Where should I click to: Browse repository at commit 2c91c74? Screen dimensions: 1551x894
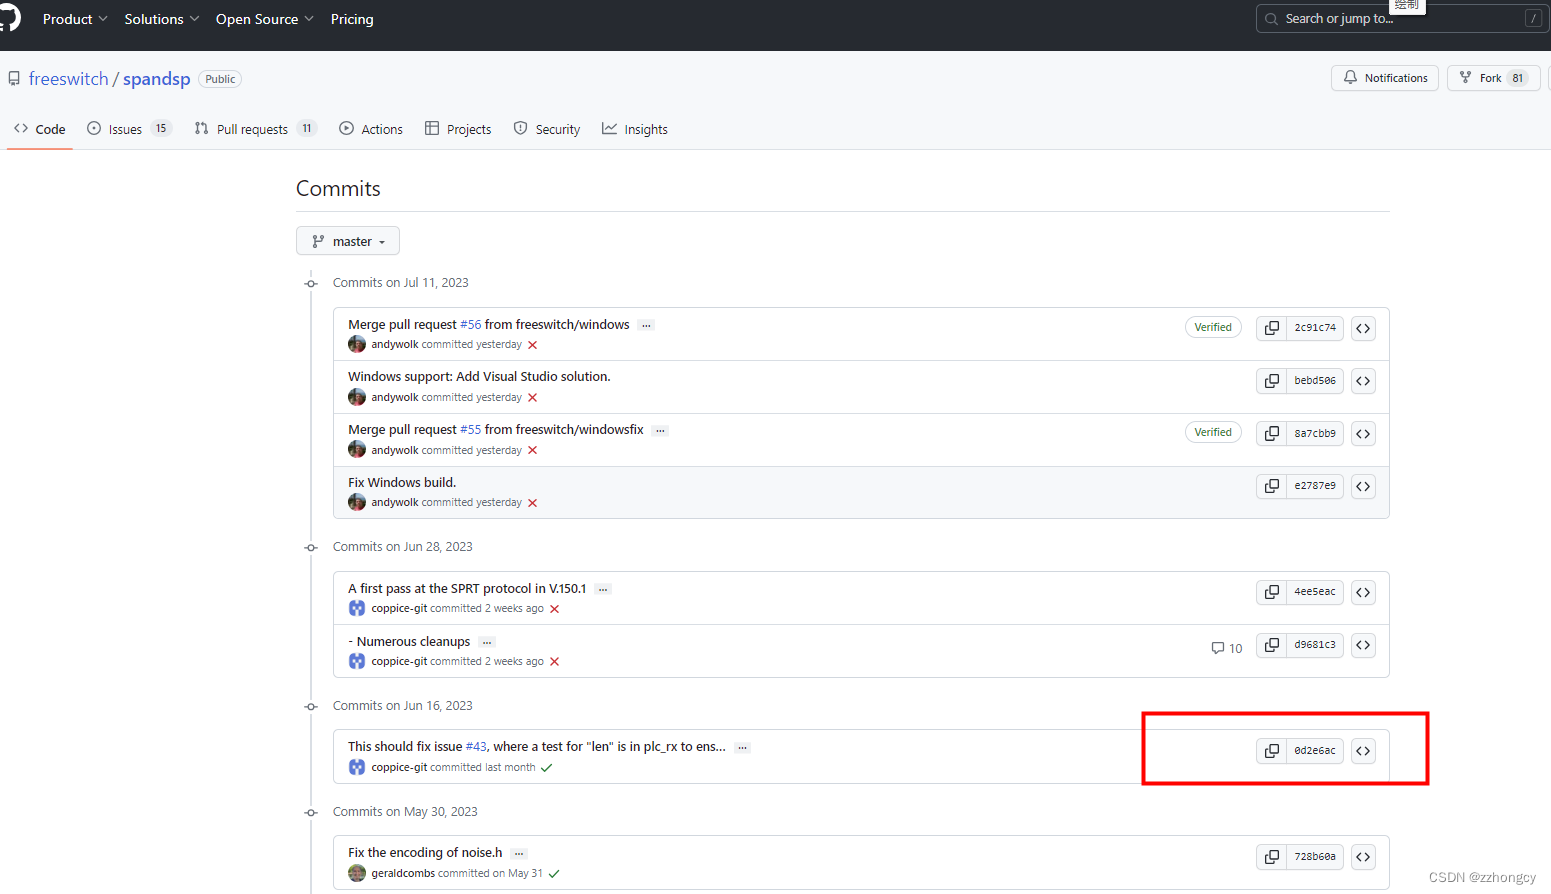[x=1363, y=328]
